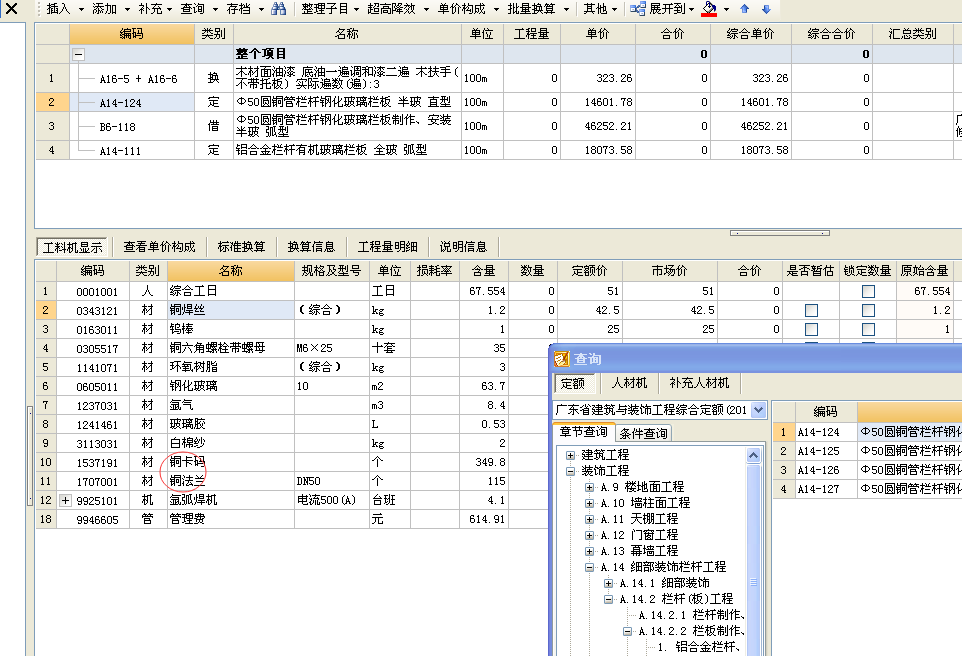The height and width of the screenshot is (656, 962).
Task: Collapse A.14.2 栏杆(板)工程 node
Action: tap(609, 599)
